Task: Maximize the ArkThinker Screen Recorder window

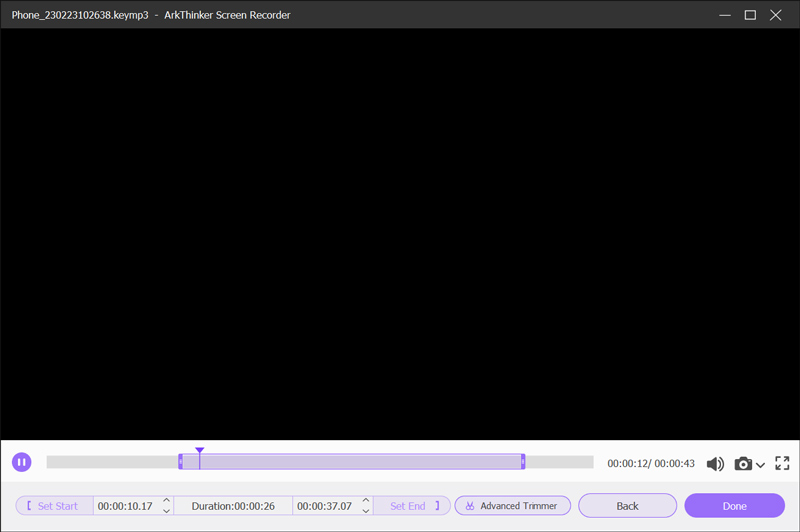Action: click(750, 15)
